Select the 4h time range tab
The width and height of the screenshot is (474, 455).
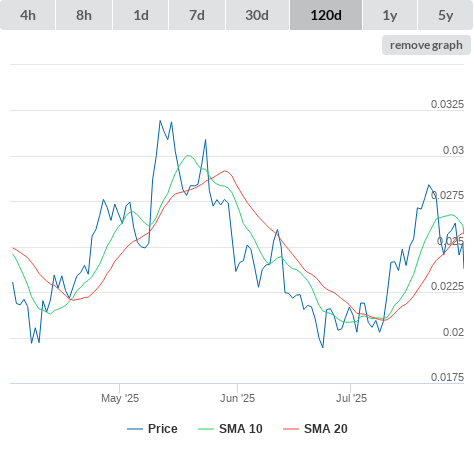[x=28, y=15]
